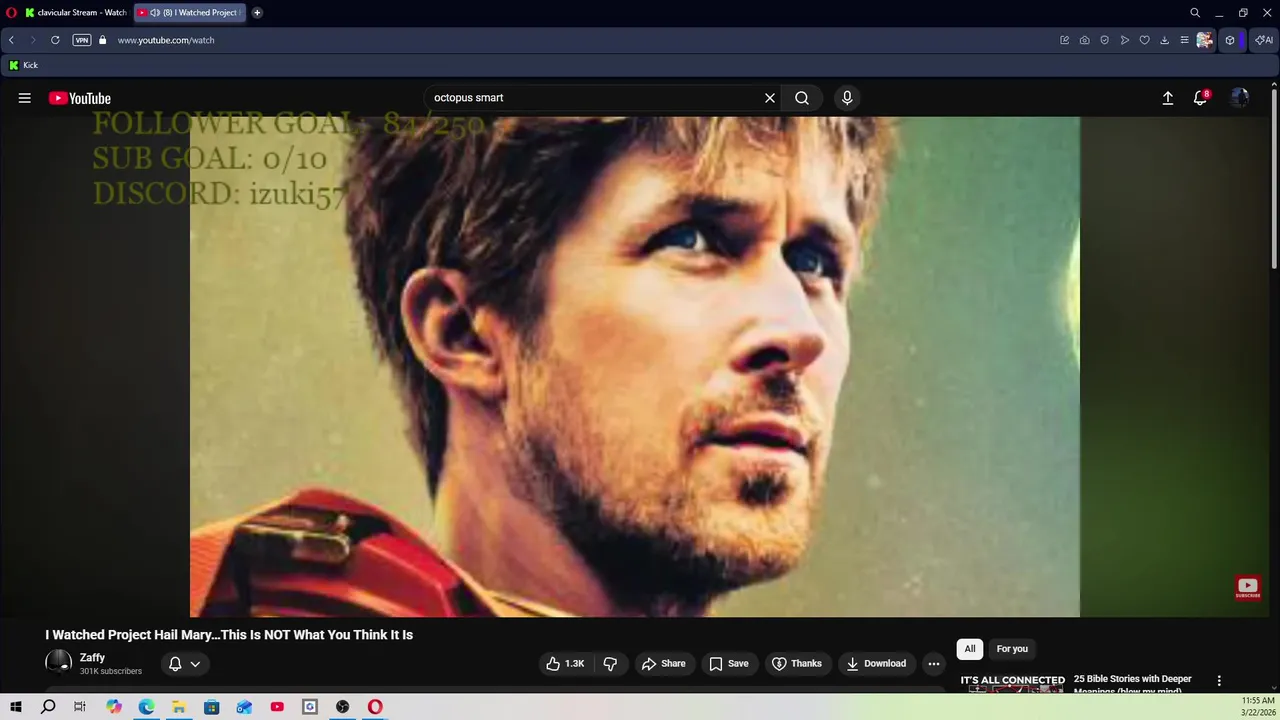Open the page edit/pinboard icon
The width and height of the screenshot is (1280, 720).
coord(1065,40)
